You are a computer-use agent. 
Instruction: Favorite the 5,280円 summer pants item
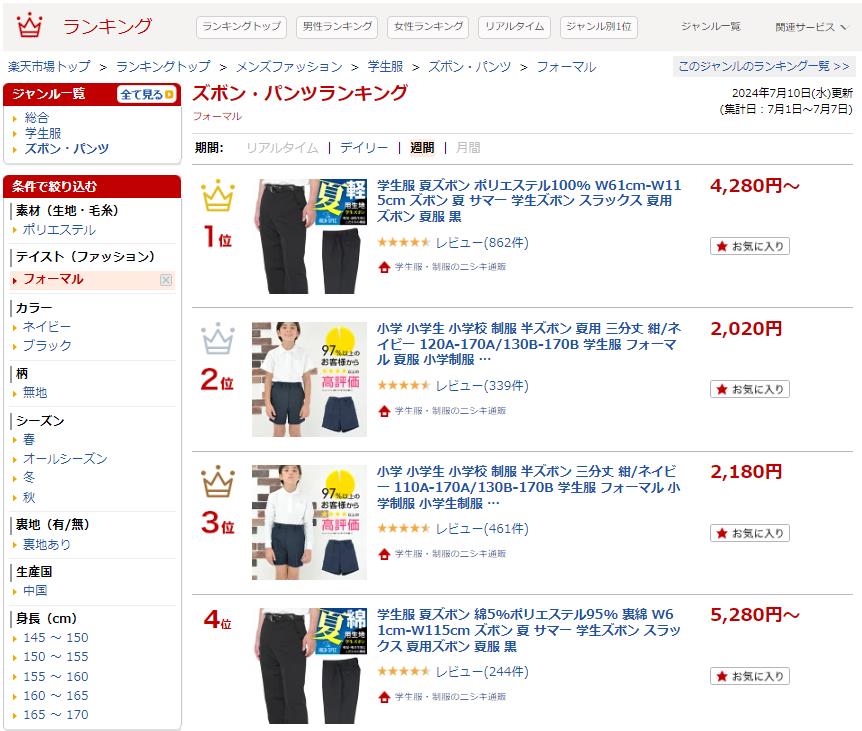click(750, 676)
